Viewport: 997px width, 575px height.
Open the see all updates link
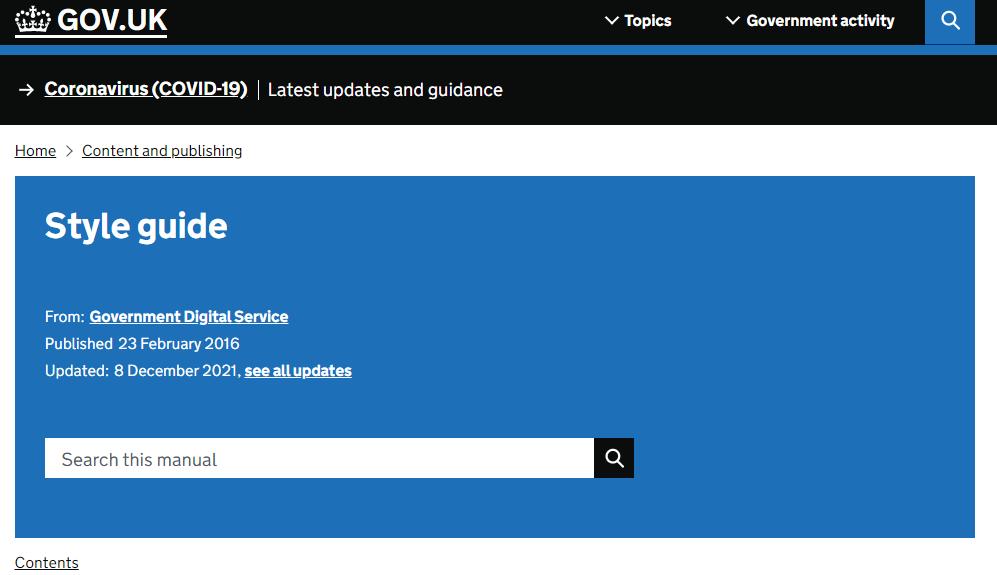298,371
